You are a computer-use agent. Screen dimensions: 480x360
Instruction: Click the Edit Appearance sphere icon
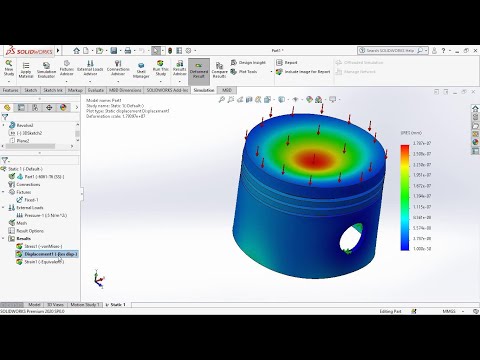(x=309, y=99)
